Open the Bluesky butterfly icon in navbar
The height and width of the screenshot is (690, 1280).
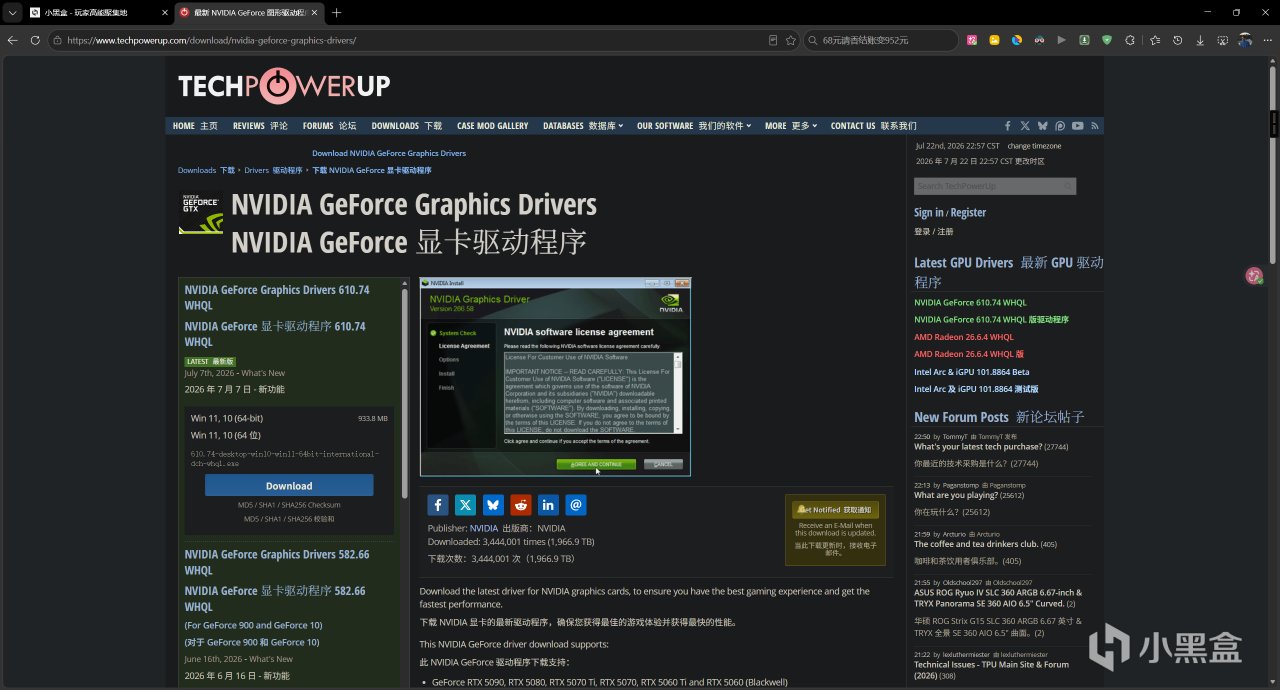(1043, 126)
